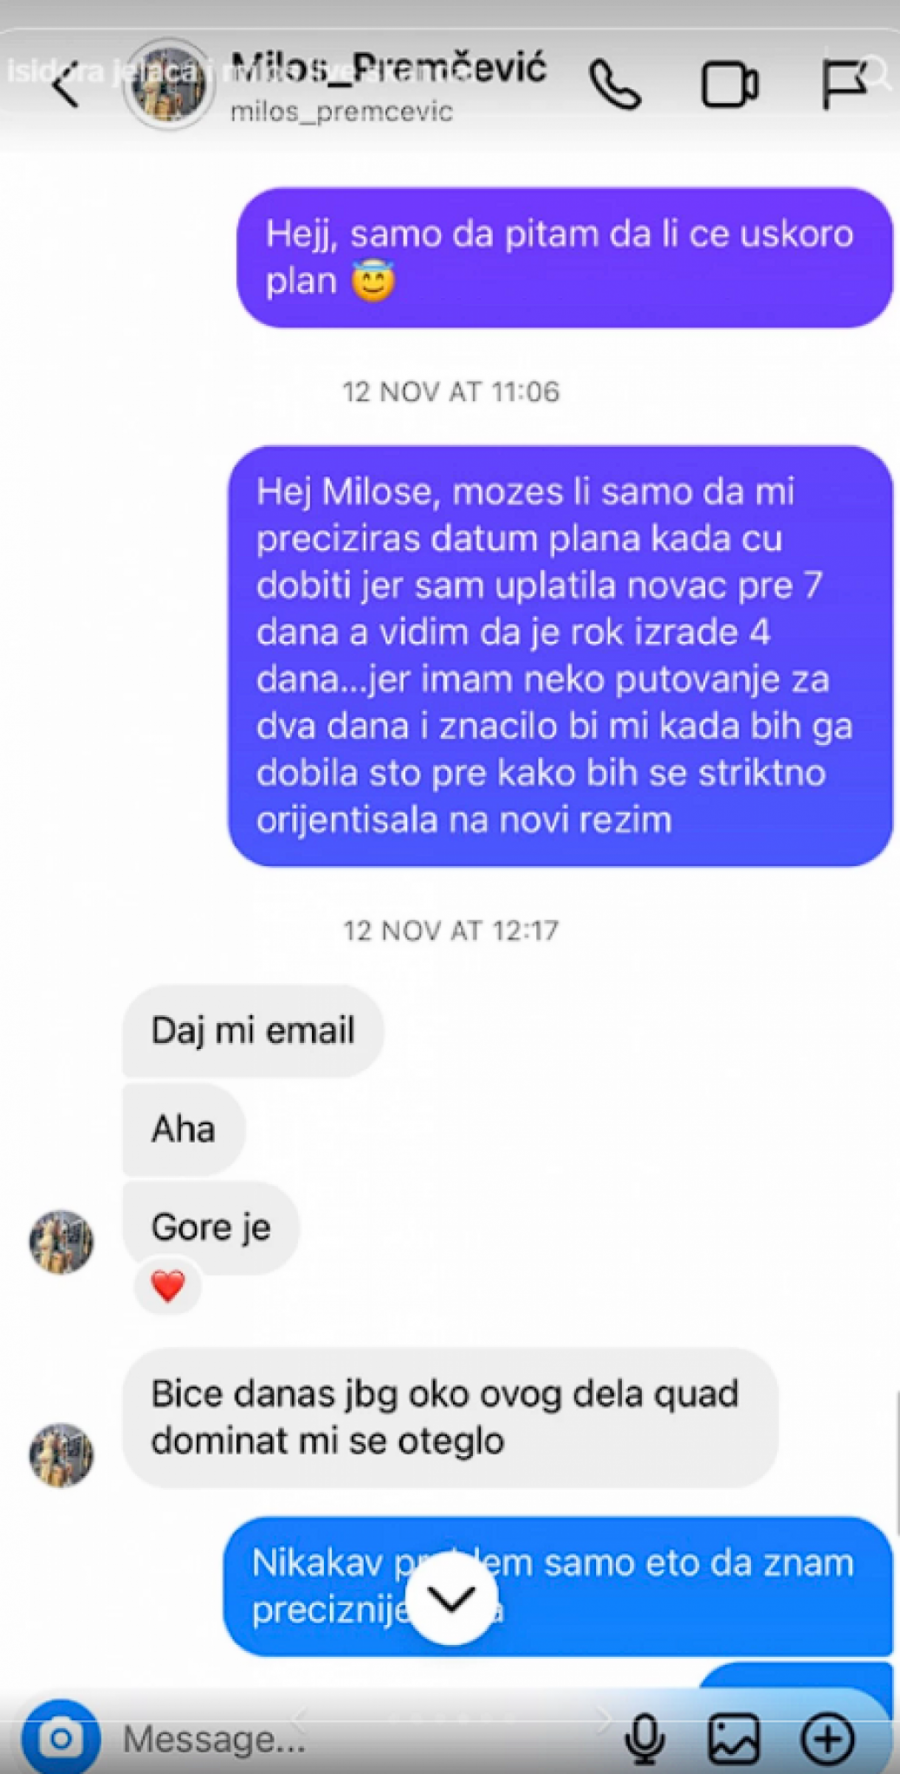Tap the 'Nikakav problem' blue bubble

(x=557, y=1586)
